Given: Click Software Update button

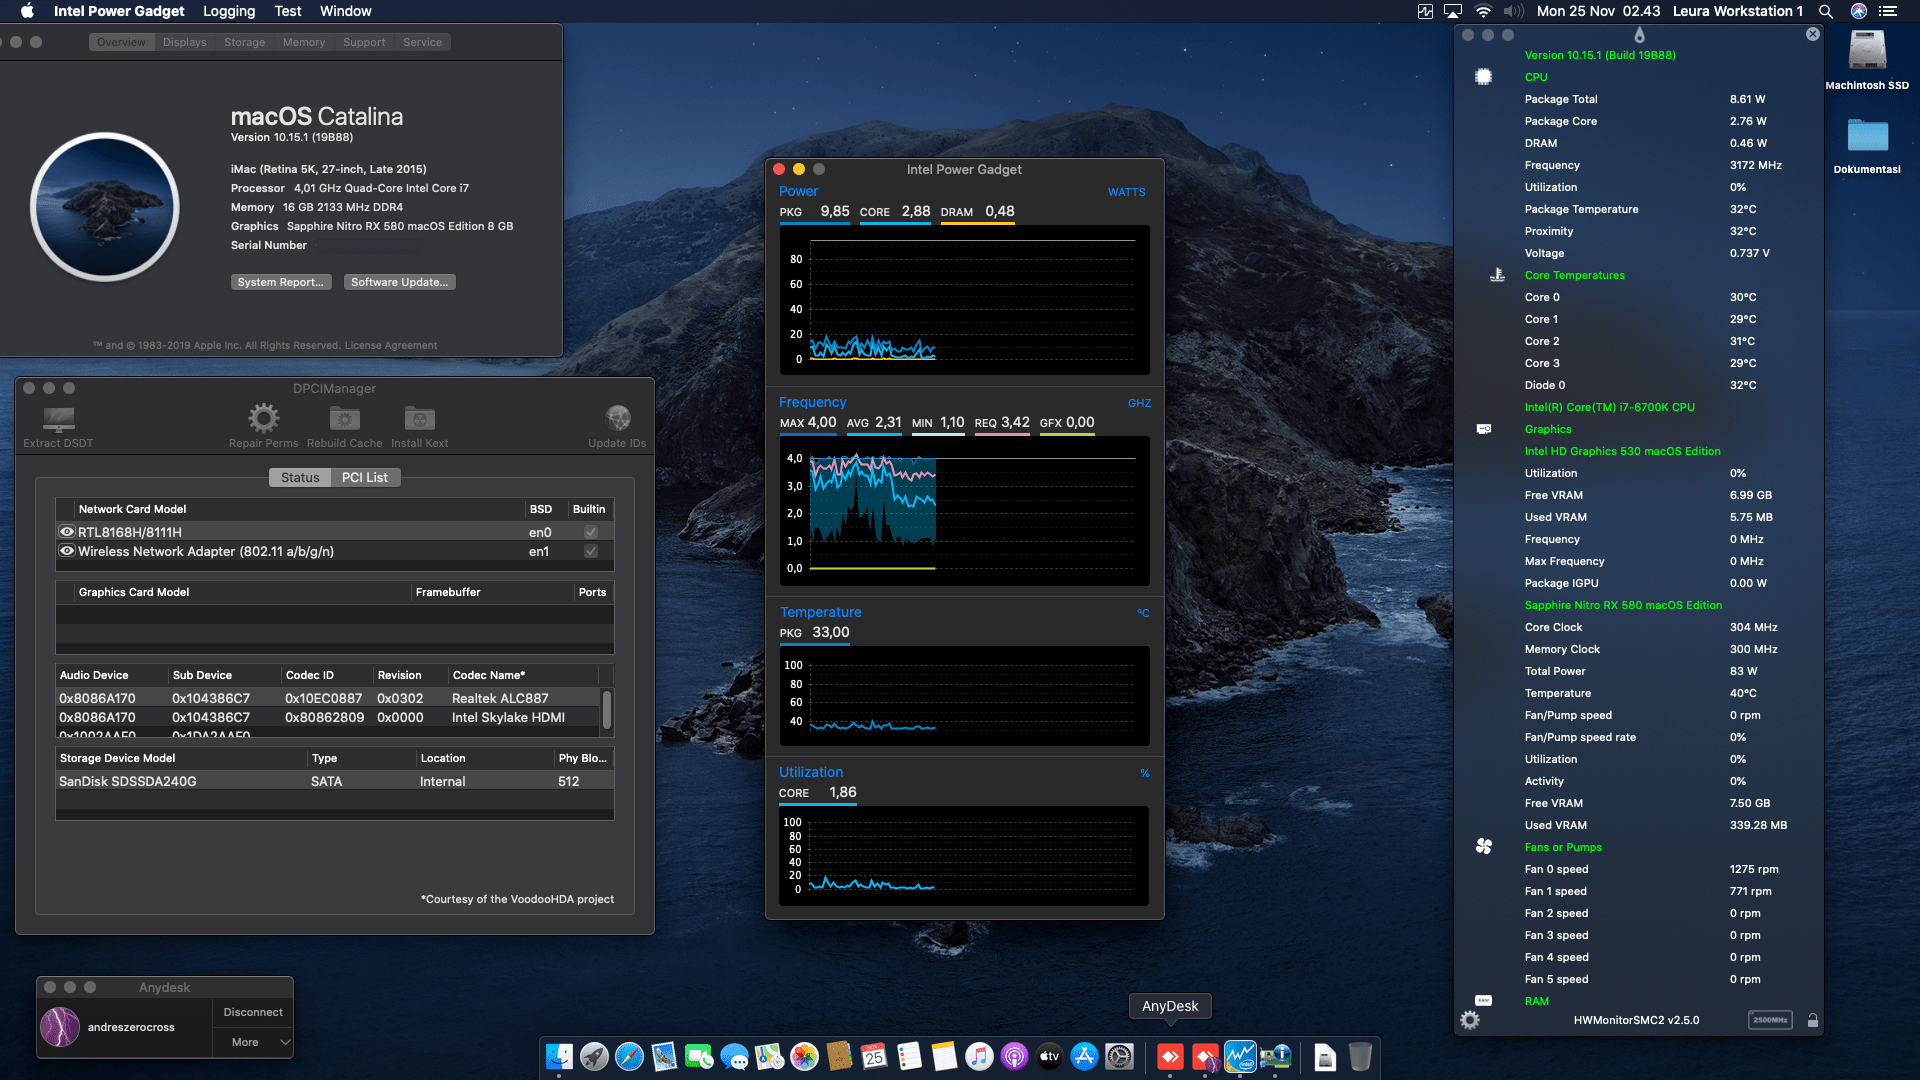Looking at the screenshot, I should [400, 282].
